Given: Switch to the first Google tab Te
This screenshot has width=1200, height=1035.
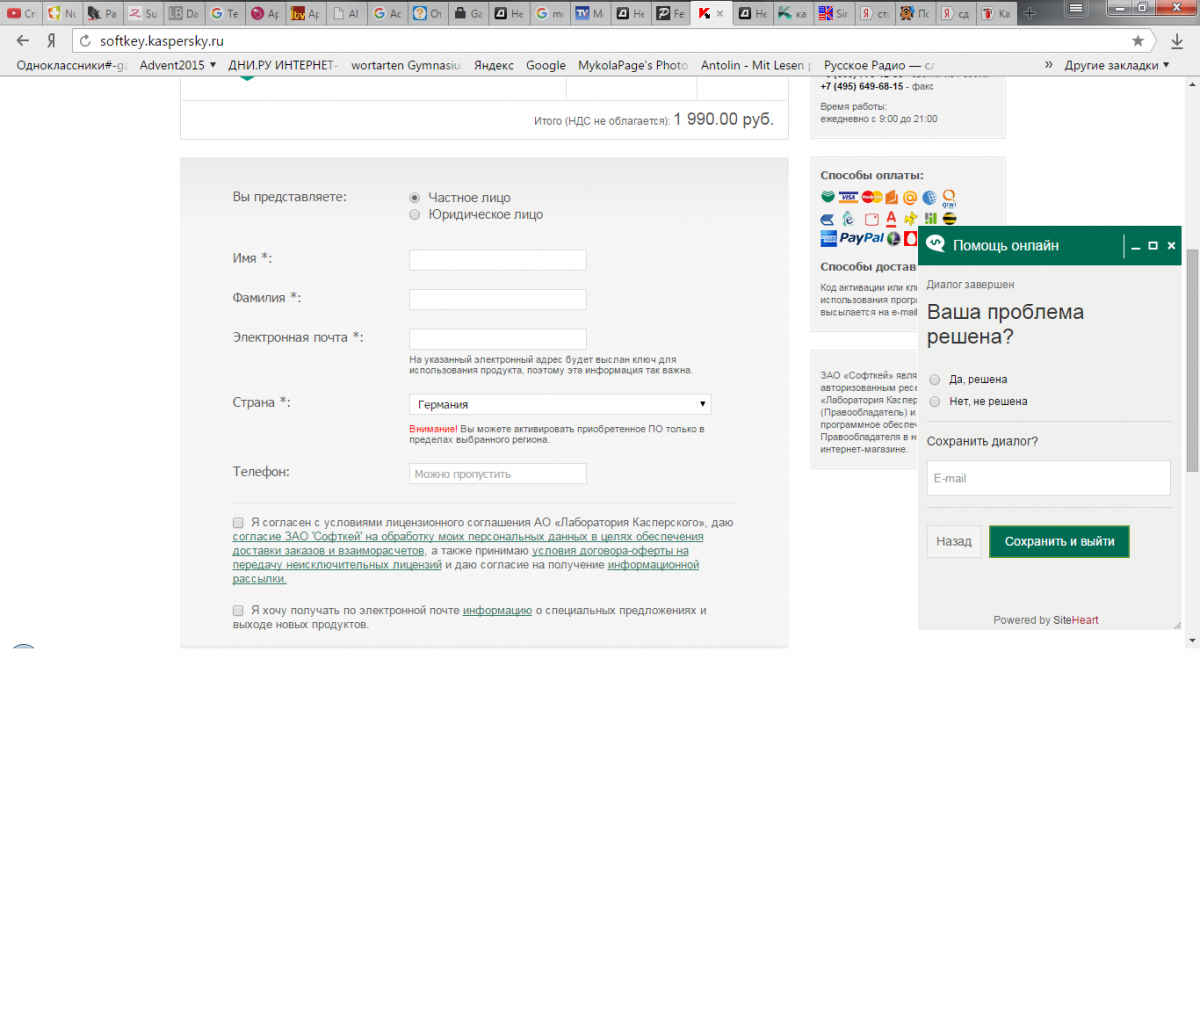Looking at the screenshot, I should [224, 13].
